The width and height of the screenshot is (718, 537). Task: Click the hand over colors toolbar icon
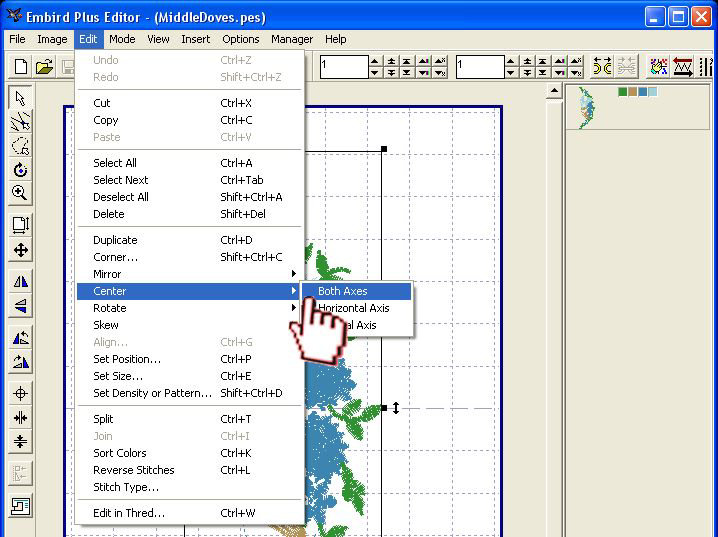(x=658, y=67)
